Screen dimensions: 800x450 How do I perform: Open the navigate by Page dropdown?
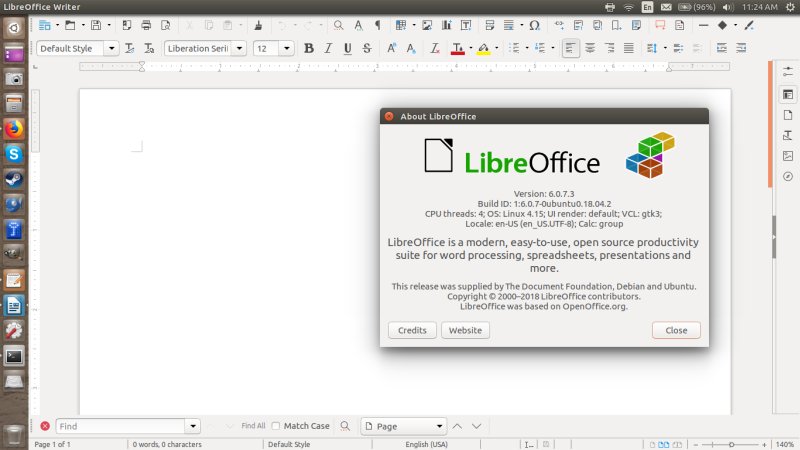point(404,426)
